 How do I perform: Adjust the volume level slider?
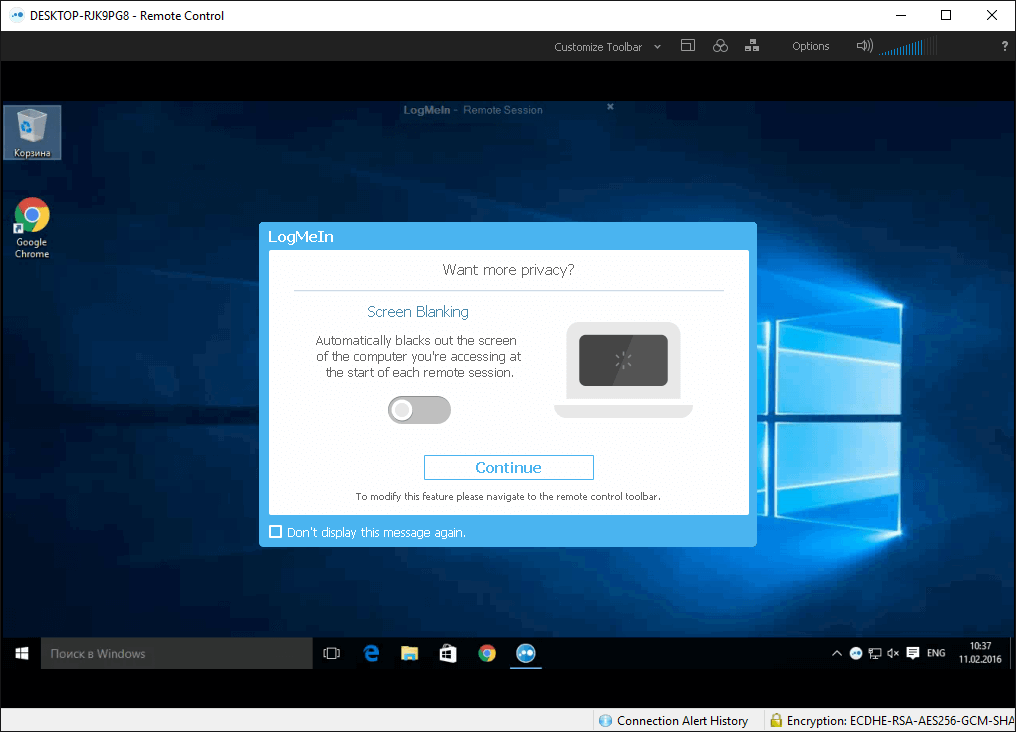click(908, 47)
